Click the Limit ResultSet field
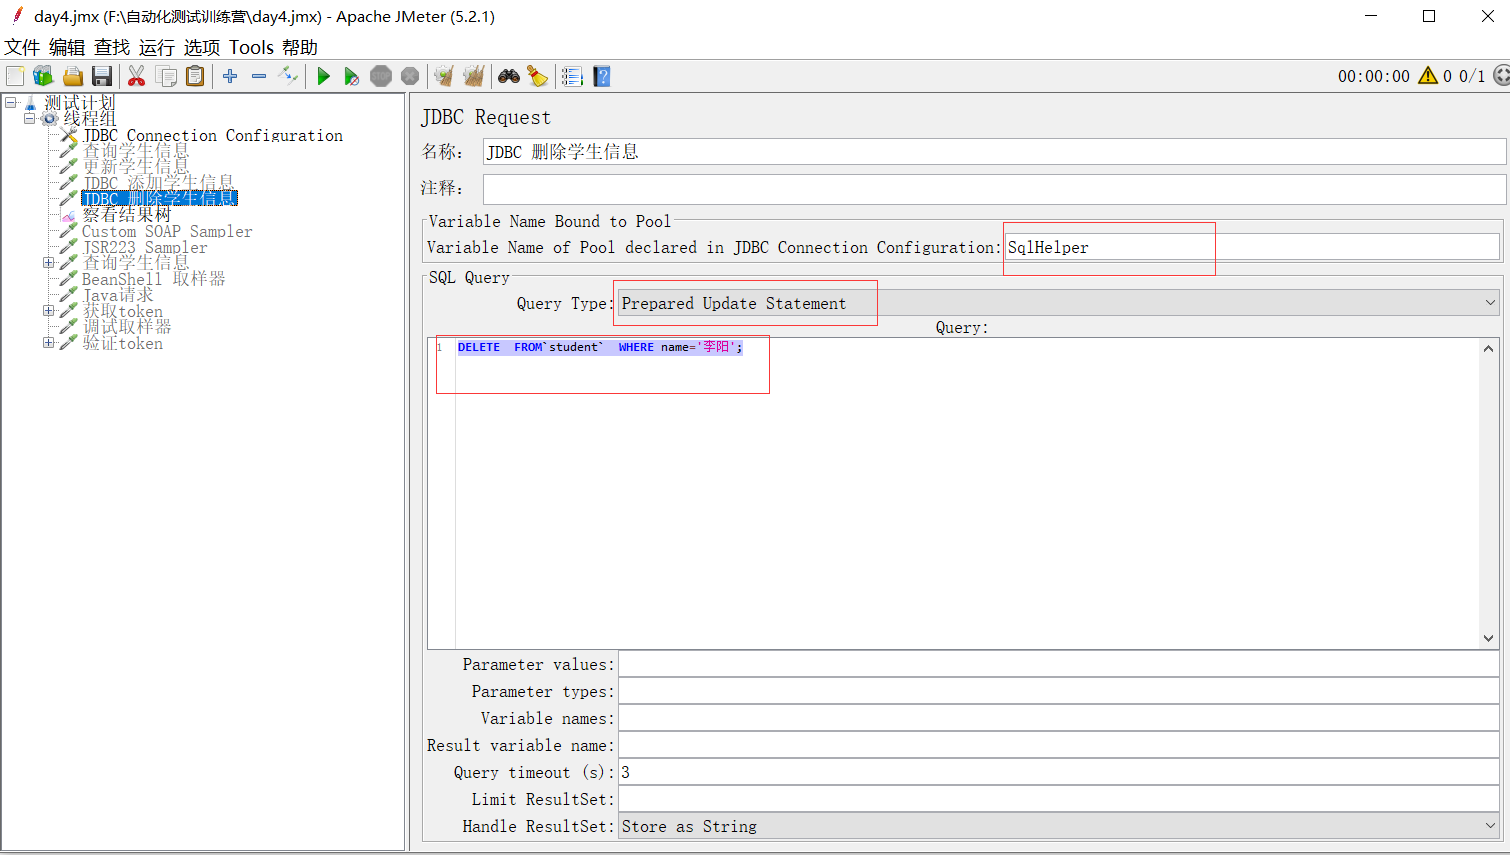Image resolution: width=1510 pixels, height=855 pixels. (1059, 799)
